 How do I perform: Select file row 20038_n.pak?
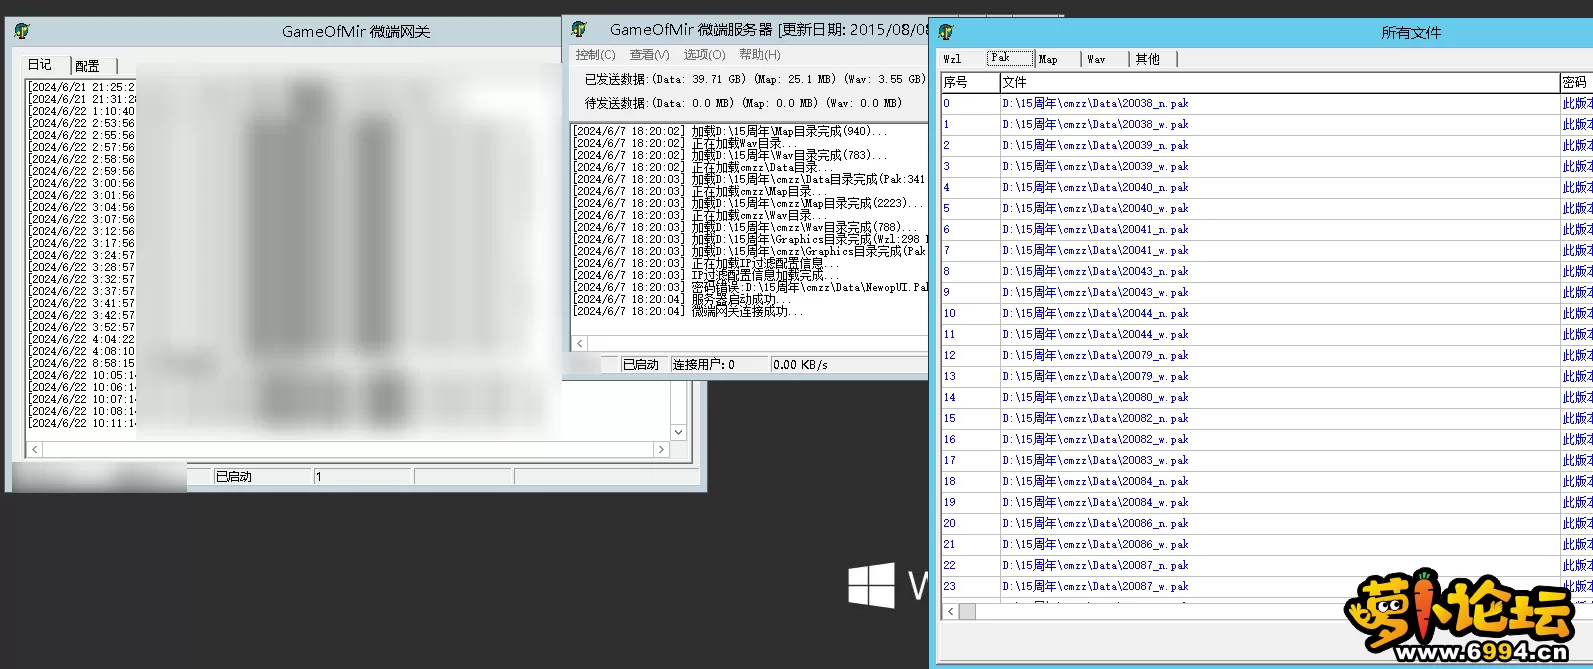tap(1266, 103)
